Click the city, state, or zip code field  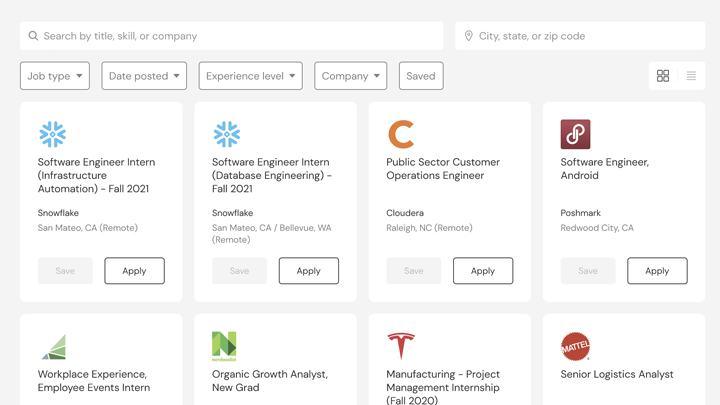[580, 36]
